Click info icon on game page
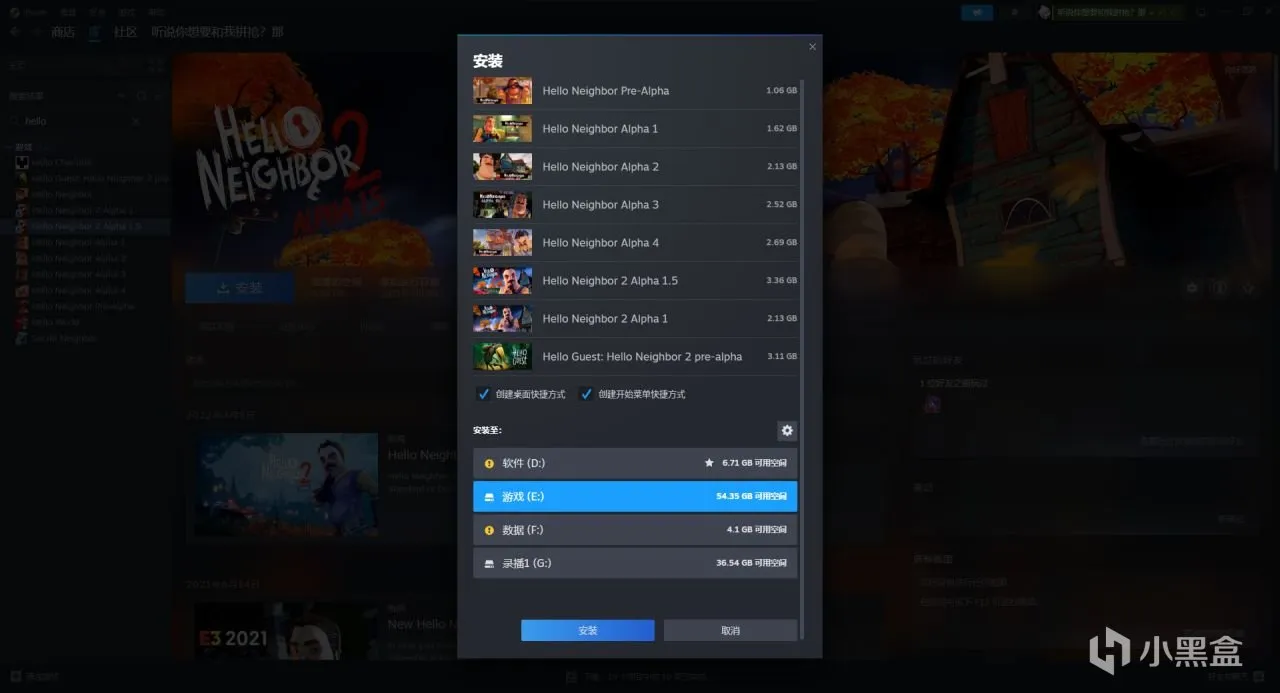1280x693 pixels. click(x=1220, y=288)
